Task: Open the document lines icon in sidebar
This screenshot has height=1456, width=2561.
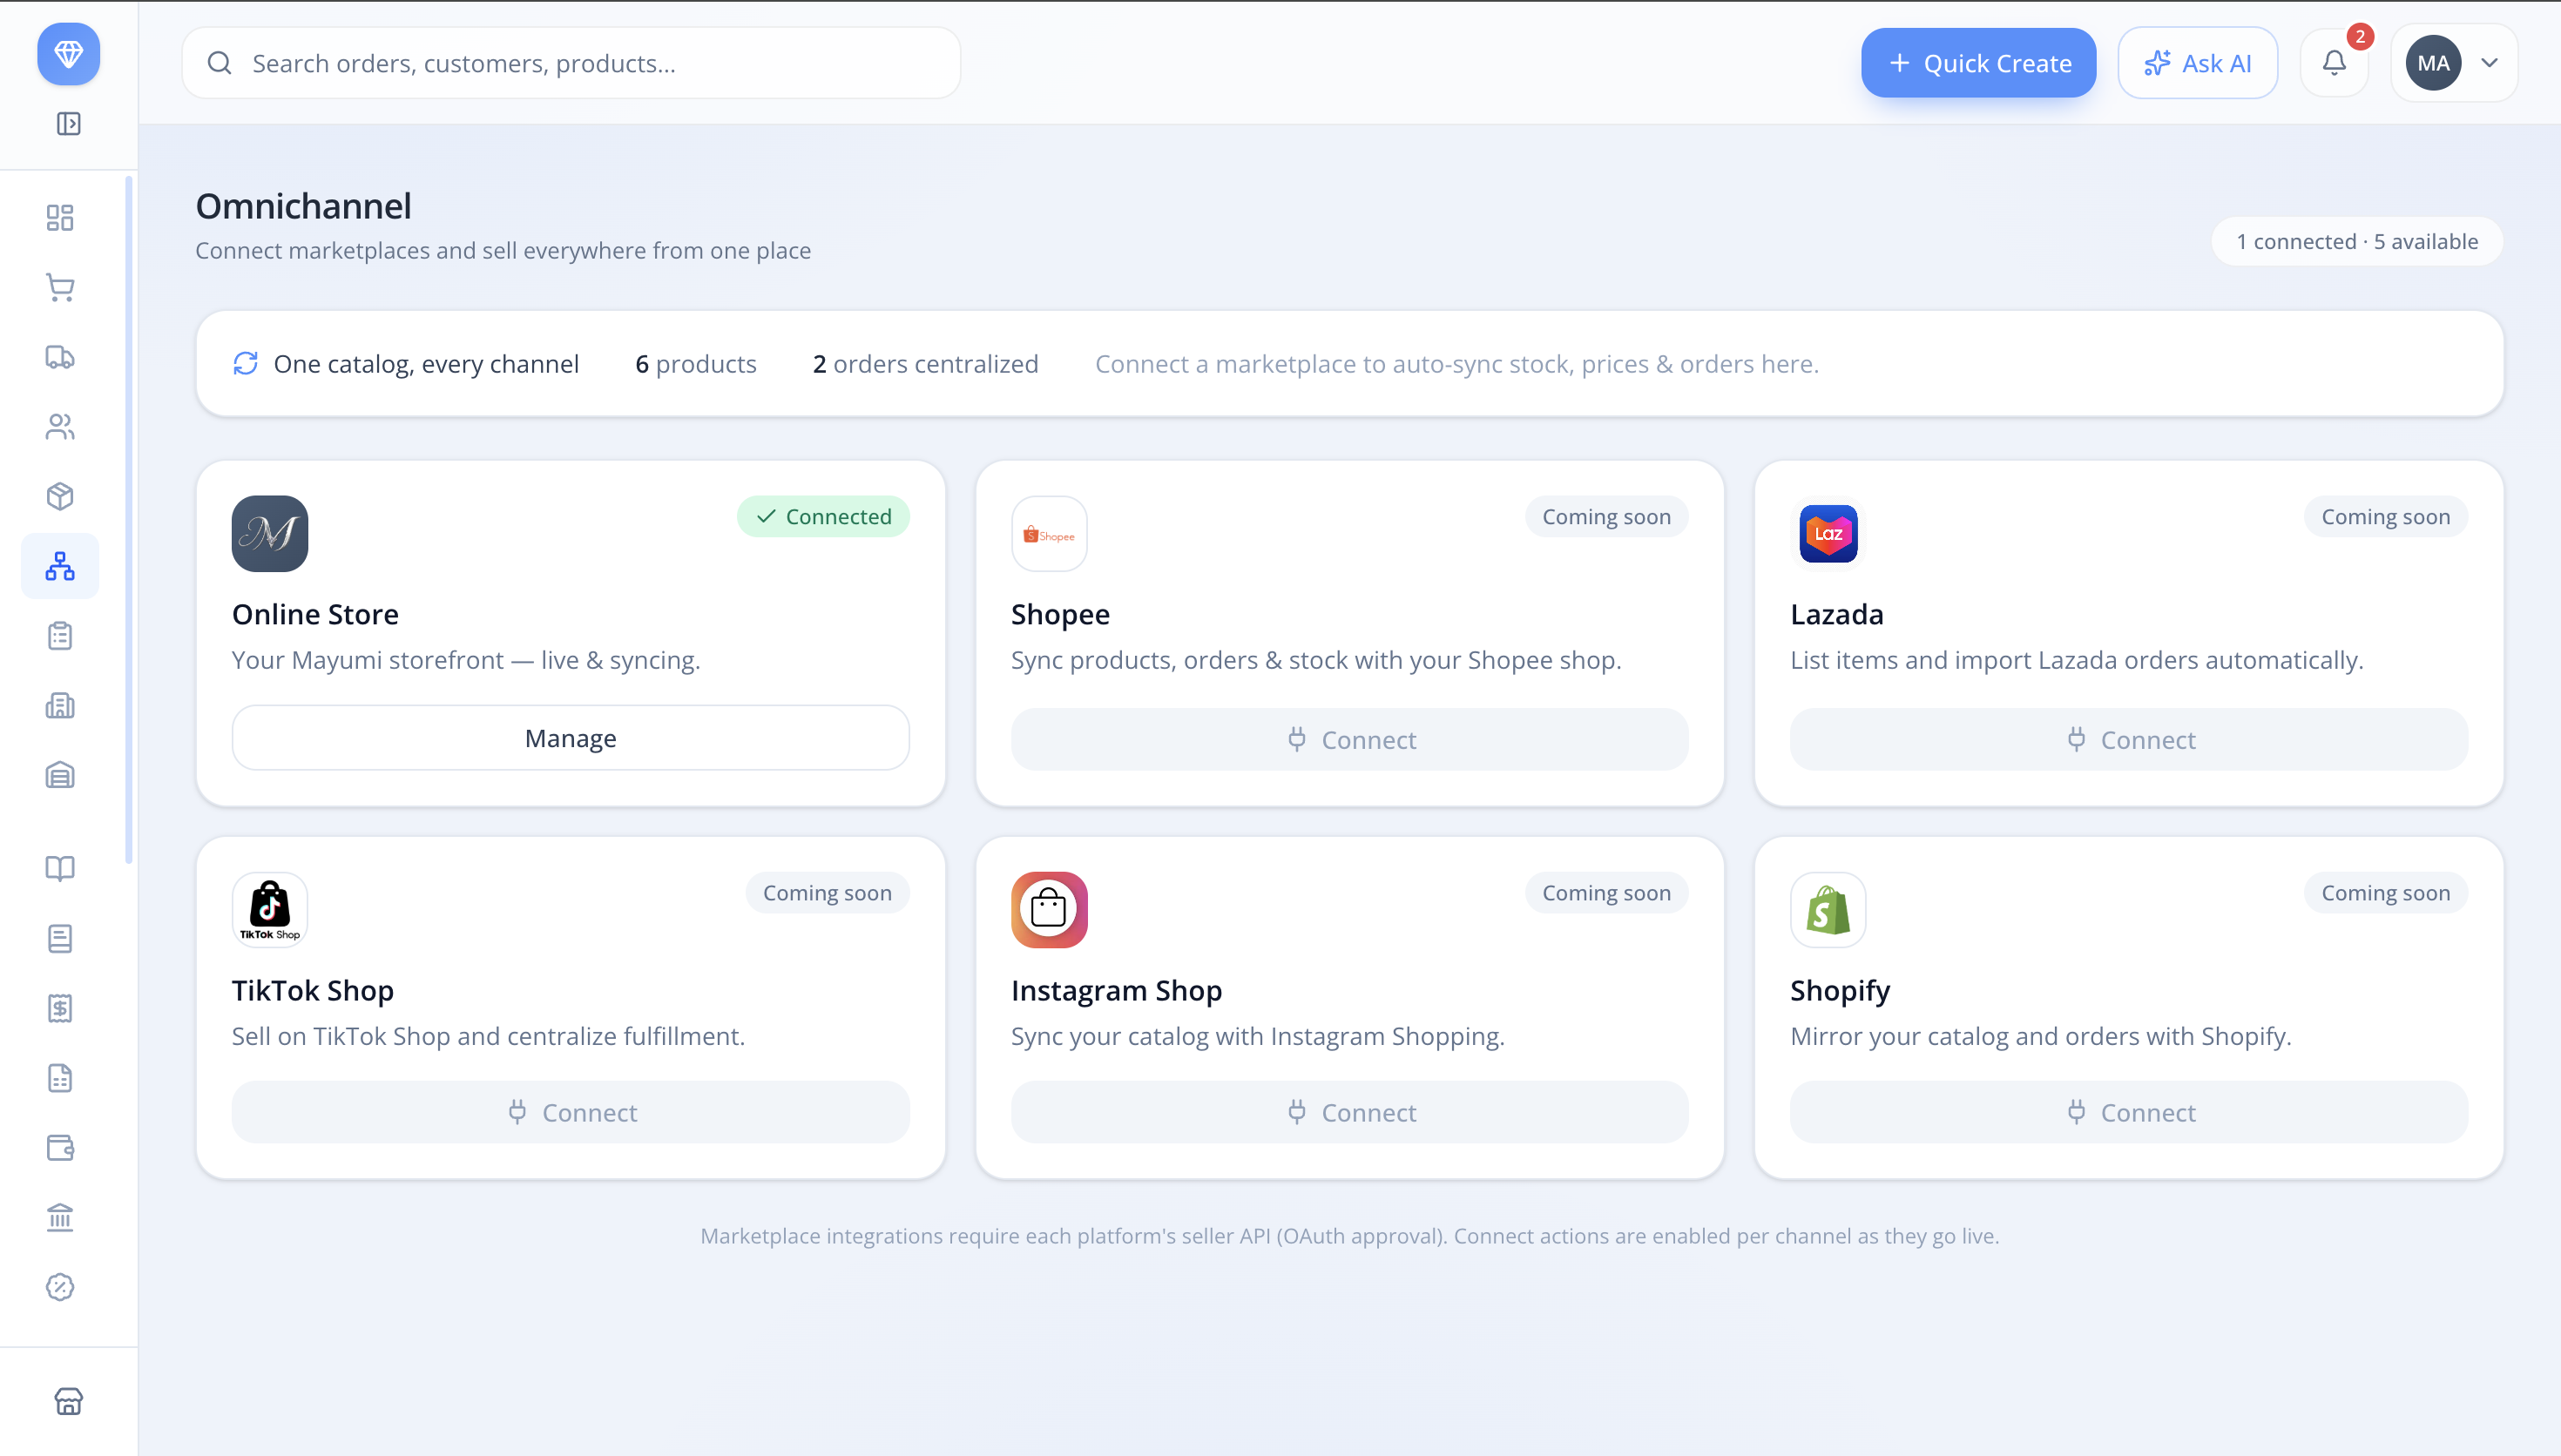Action: click(x=60, y=938)
